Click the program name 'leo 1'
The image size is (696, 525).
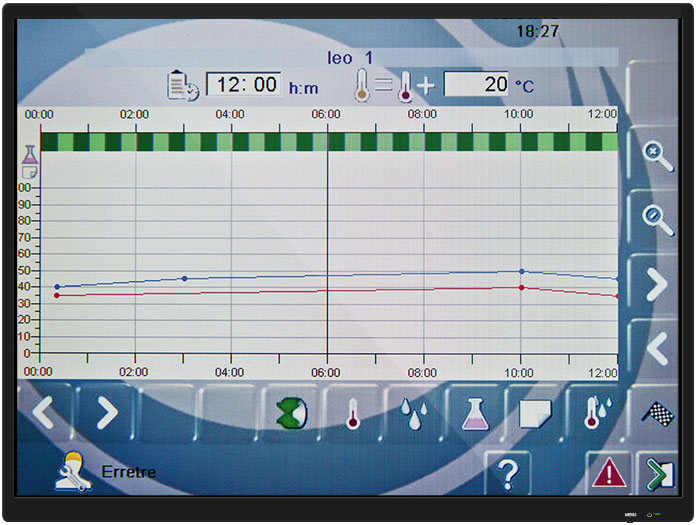point(350,58)
